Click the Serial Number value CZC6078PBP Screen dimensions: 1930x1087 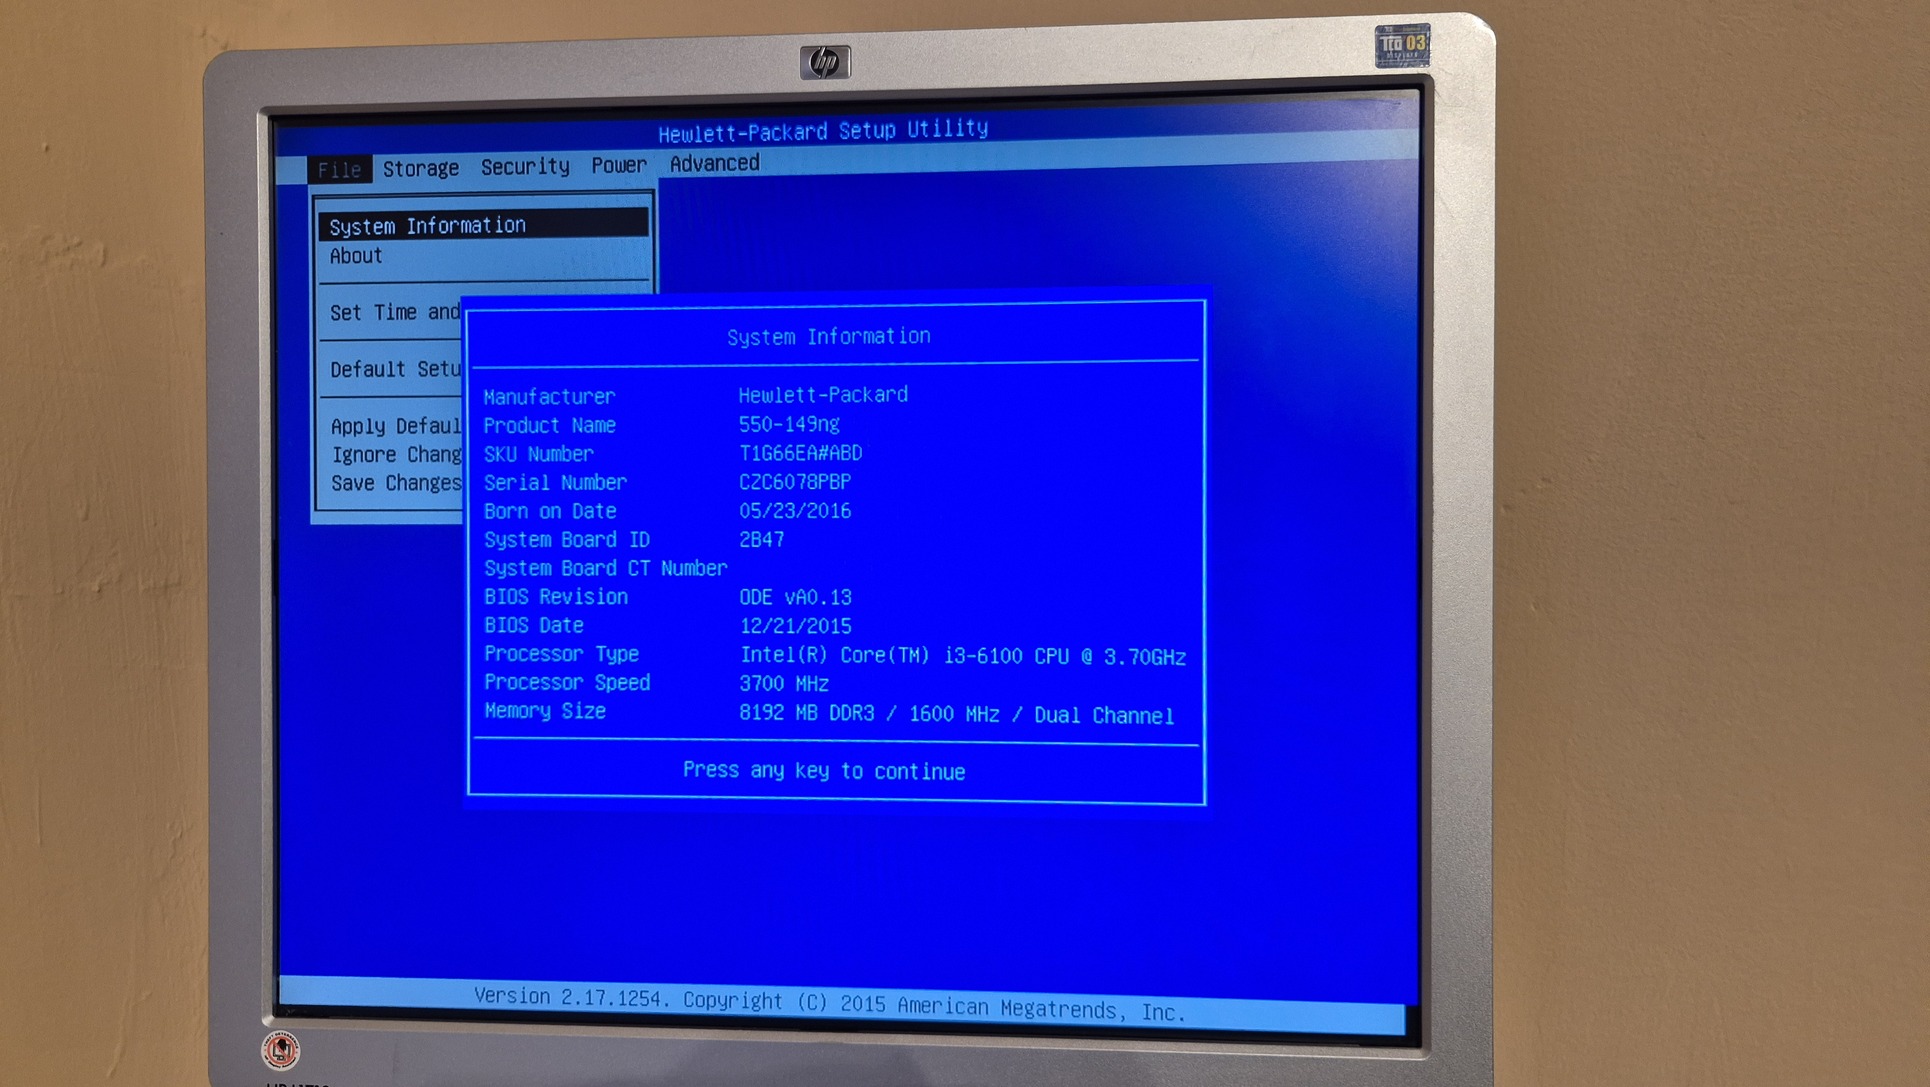pyautogui.click(x=795, y=482)
